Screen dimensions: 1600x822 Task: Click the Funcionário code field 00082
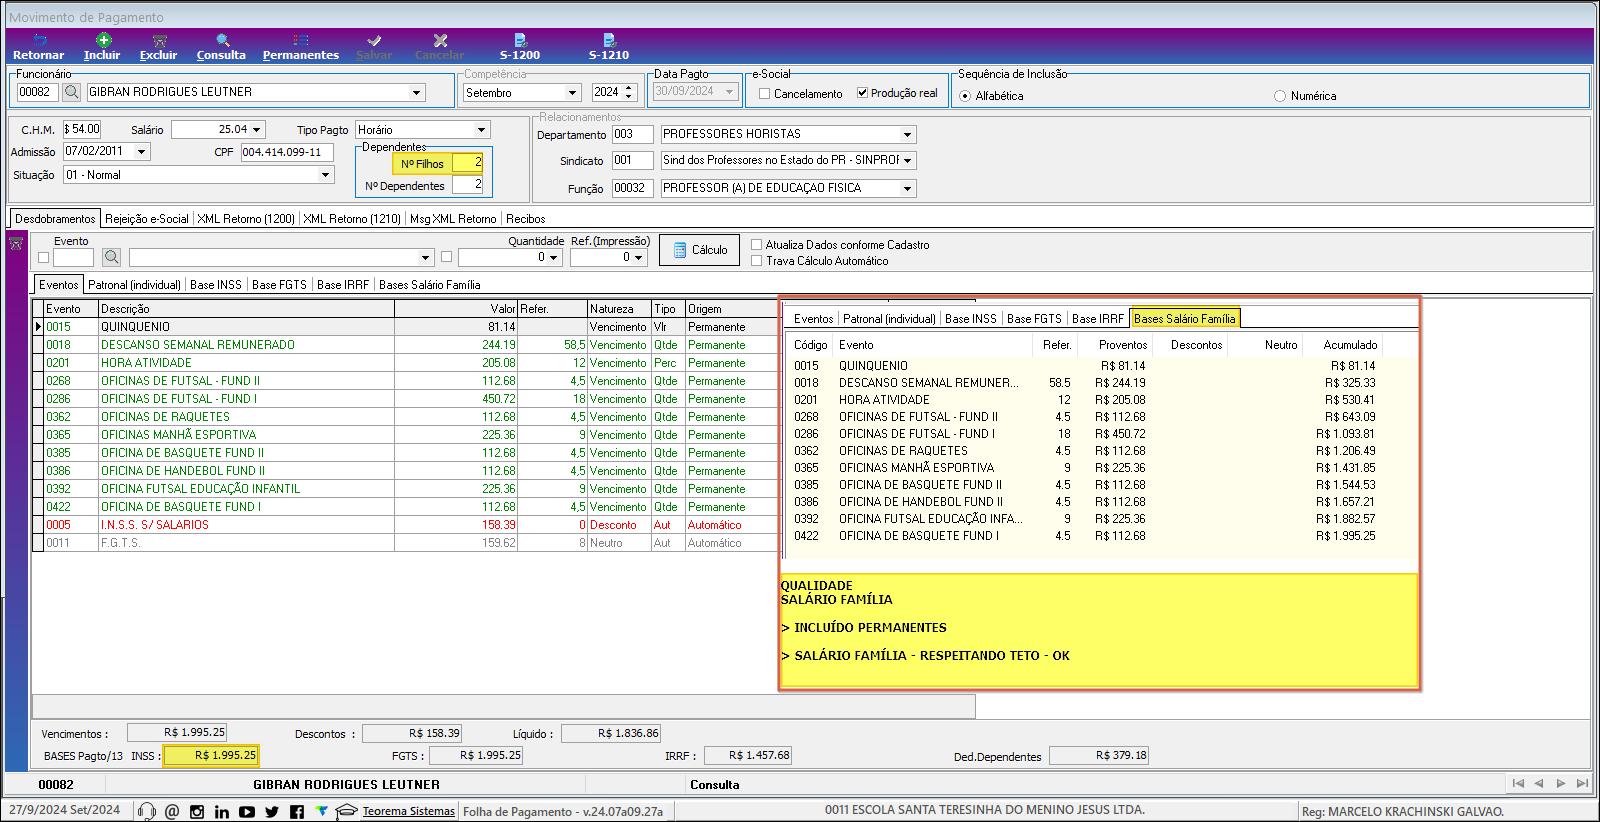[37, 92]
